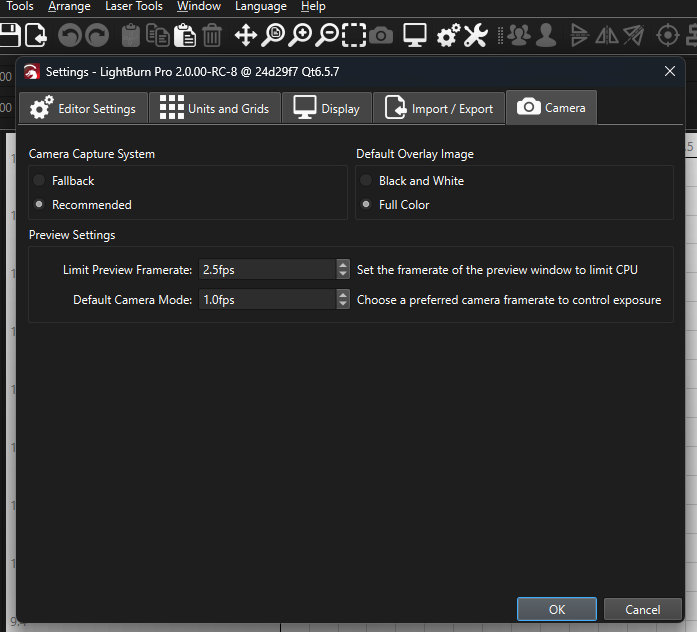Close the Settings dialog with the X
This screenshot has height=632, width=697.
(669, 71)
